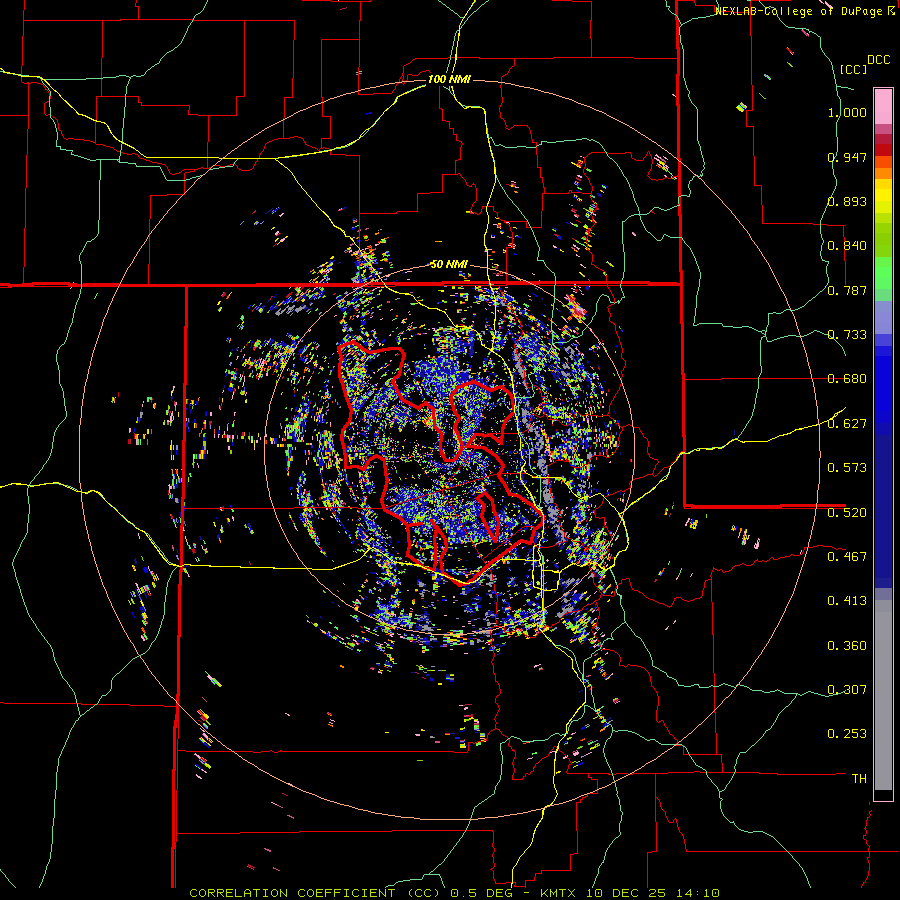Click the 0.360 legend value
Image resolution: width=900 pixels, height=900 pixels.
coord(847,646)
